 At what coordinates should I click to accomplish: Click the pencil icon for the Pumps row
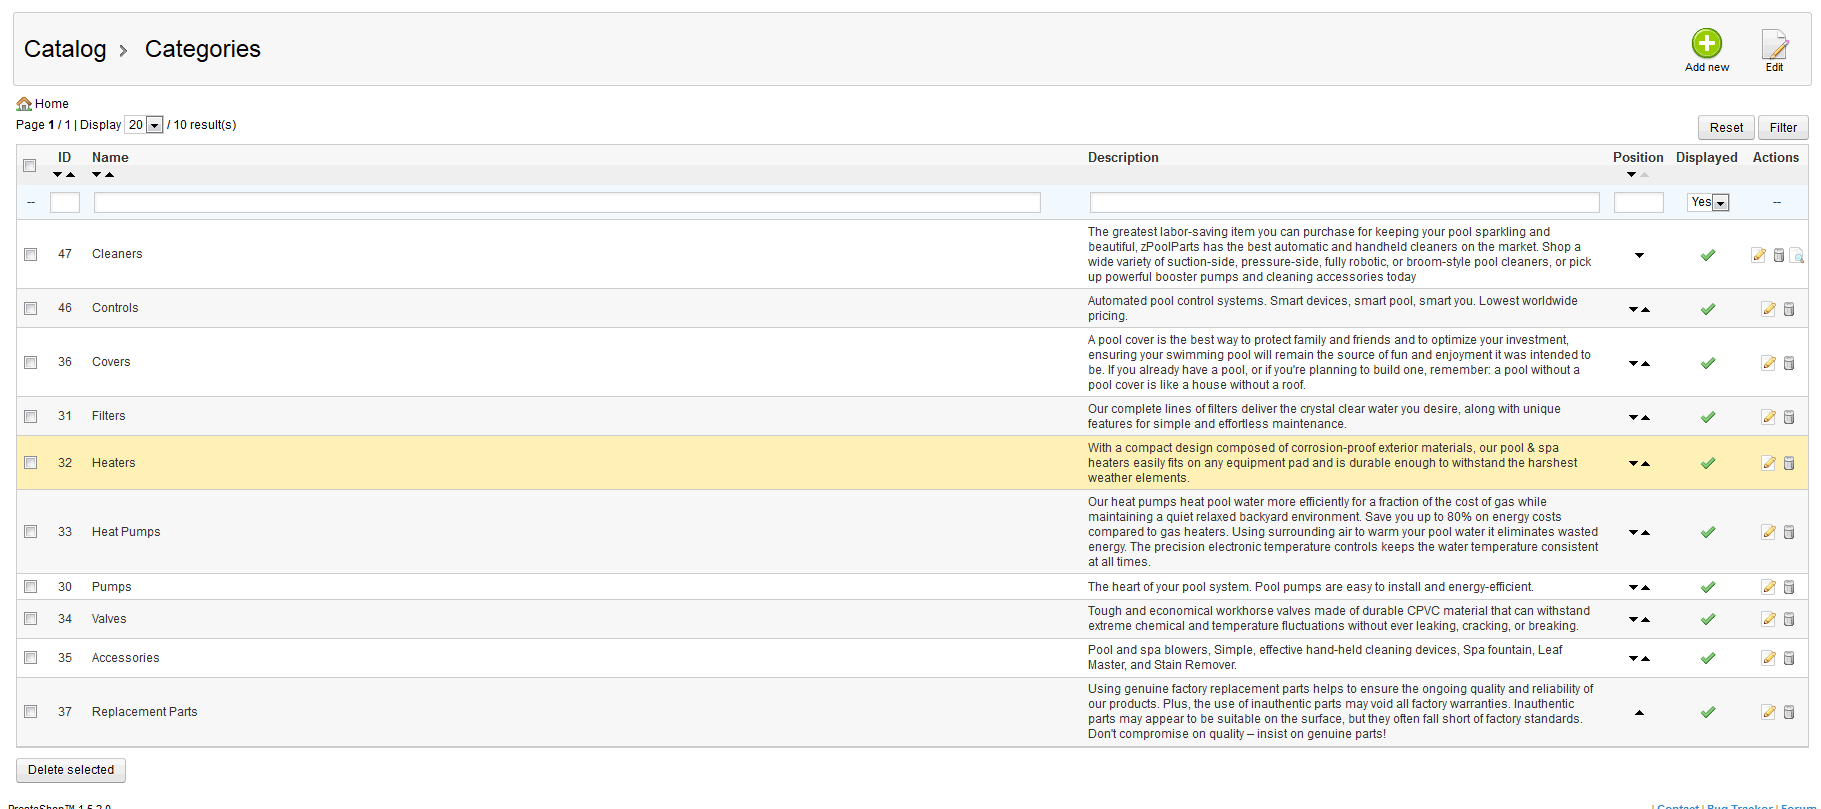point(1768,587)
